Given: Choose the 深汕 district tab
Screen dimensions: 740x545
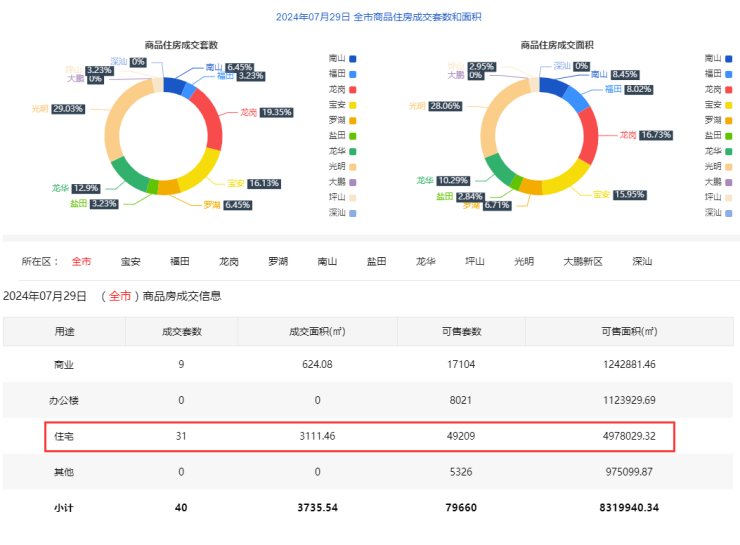Looking at the screenshot, I should point(642,262).
